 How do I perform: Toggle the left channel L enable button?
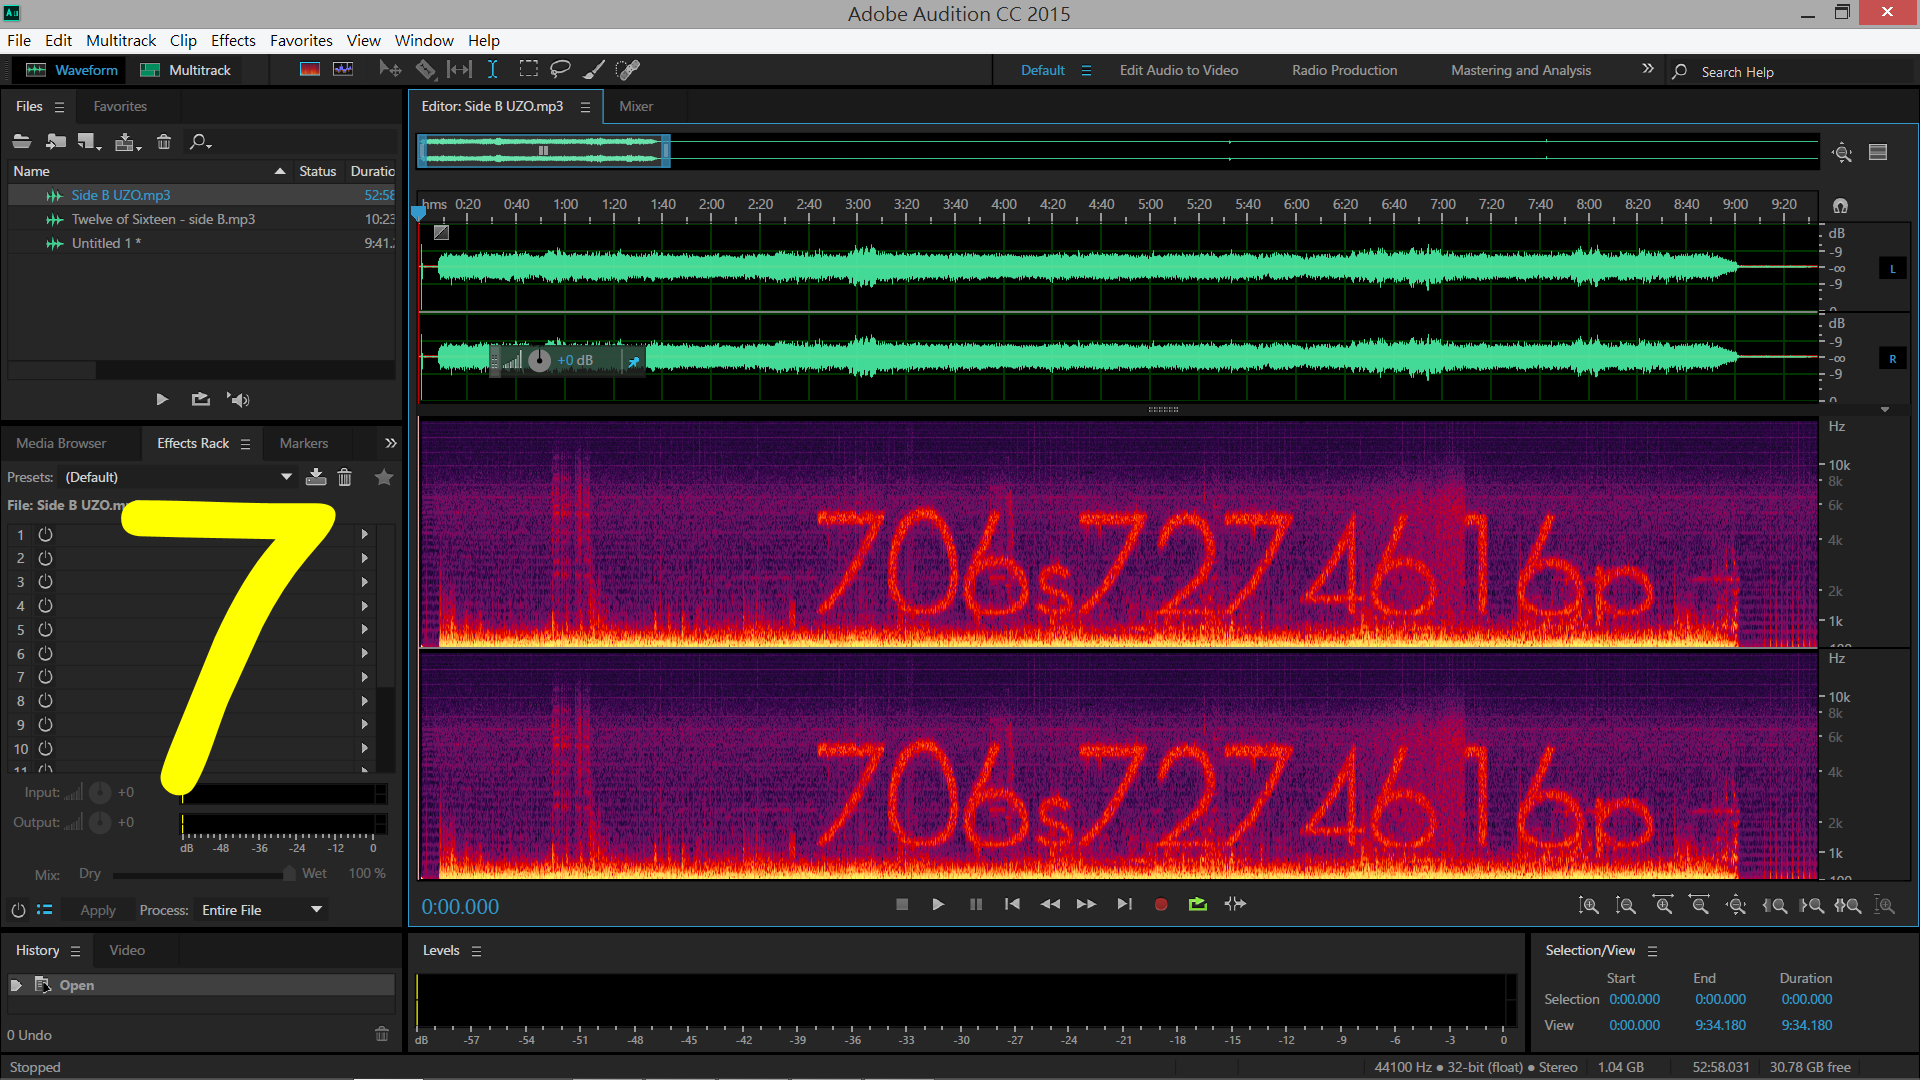click(x=1892, y=269)
